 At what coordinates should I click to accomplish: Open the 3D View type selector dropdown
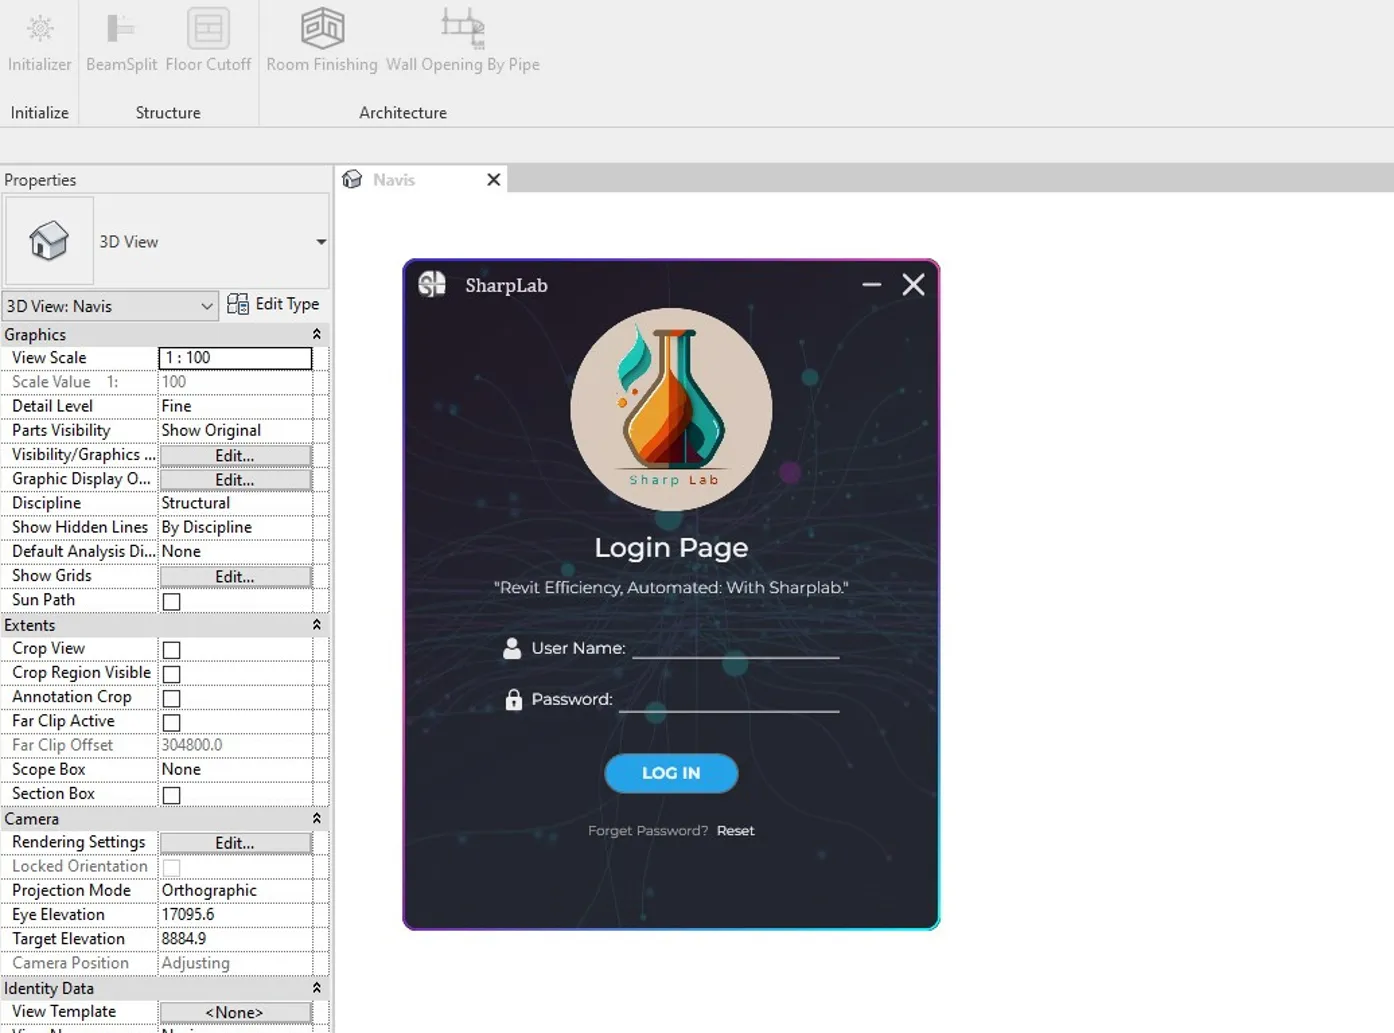[x=321, y=242]
